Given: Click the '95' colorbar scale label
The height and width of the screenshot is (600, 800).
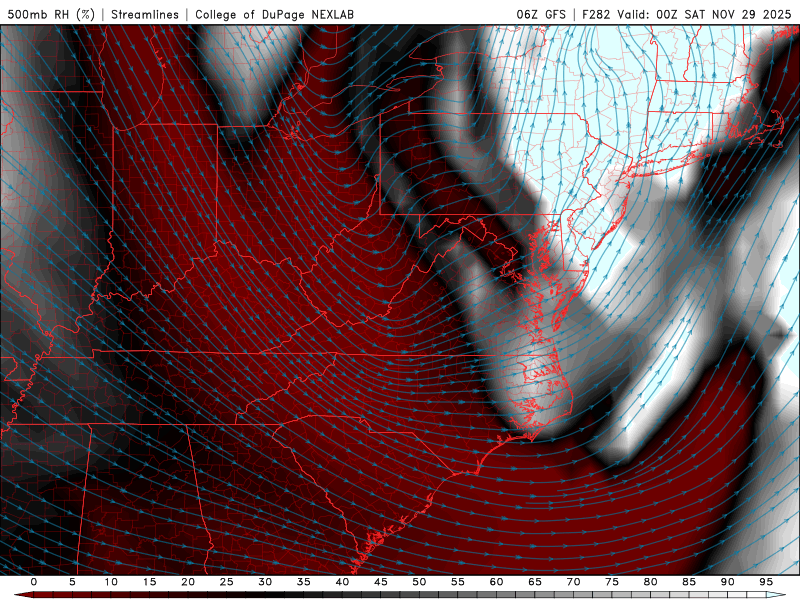Looking at the screenshot, I should pyautogui.click(x=766, y=582).
